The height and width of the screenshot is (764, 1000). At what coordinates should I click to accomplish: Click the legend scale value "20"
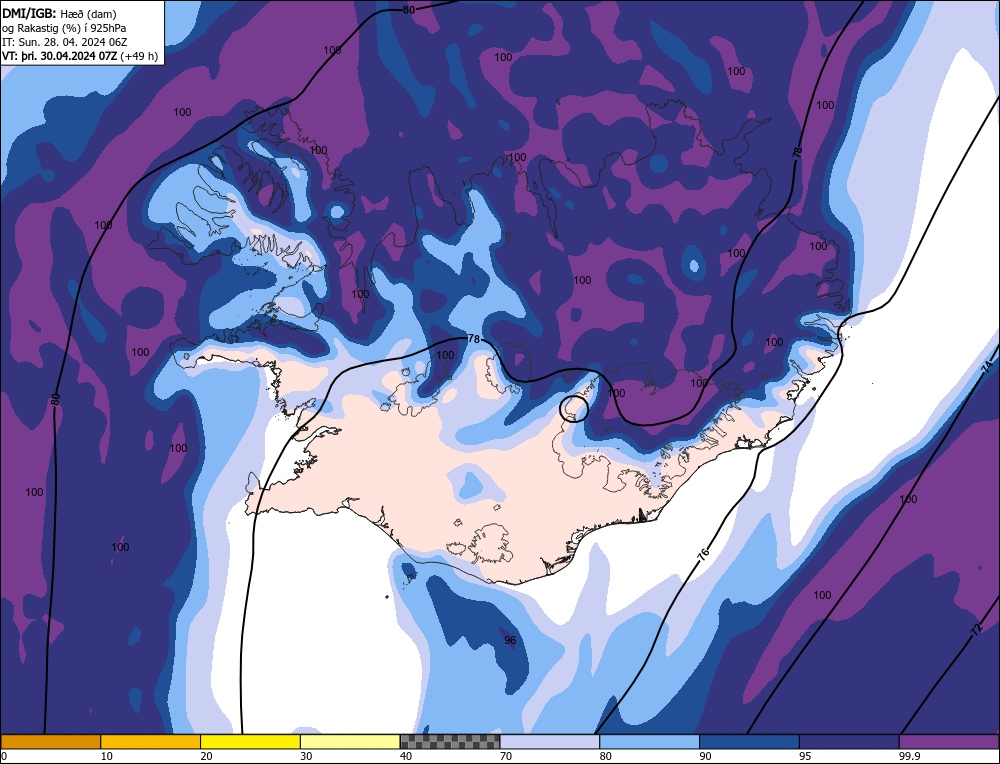click(206, 756)
